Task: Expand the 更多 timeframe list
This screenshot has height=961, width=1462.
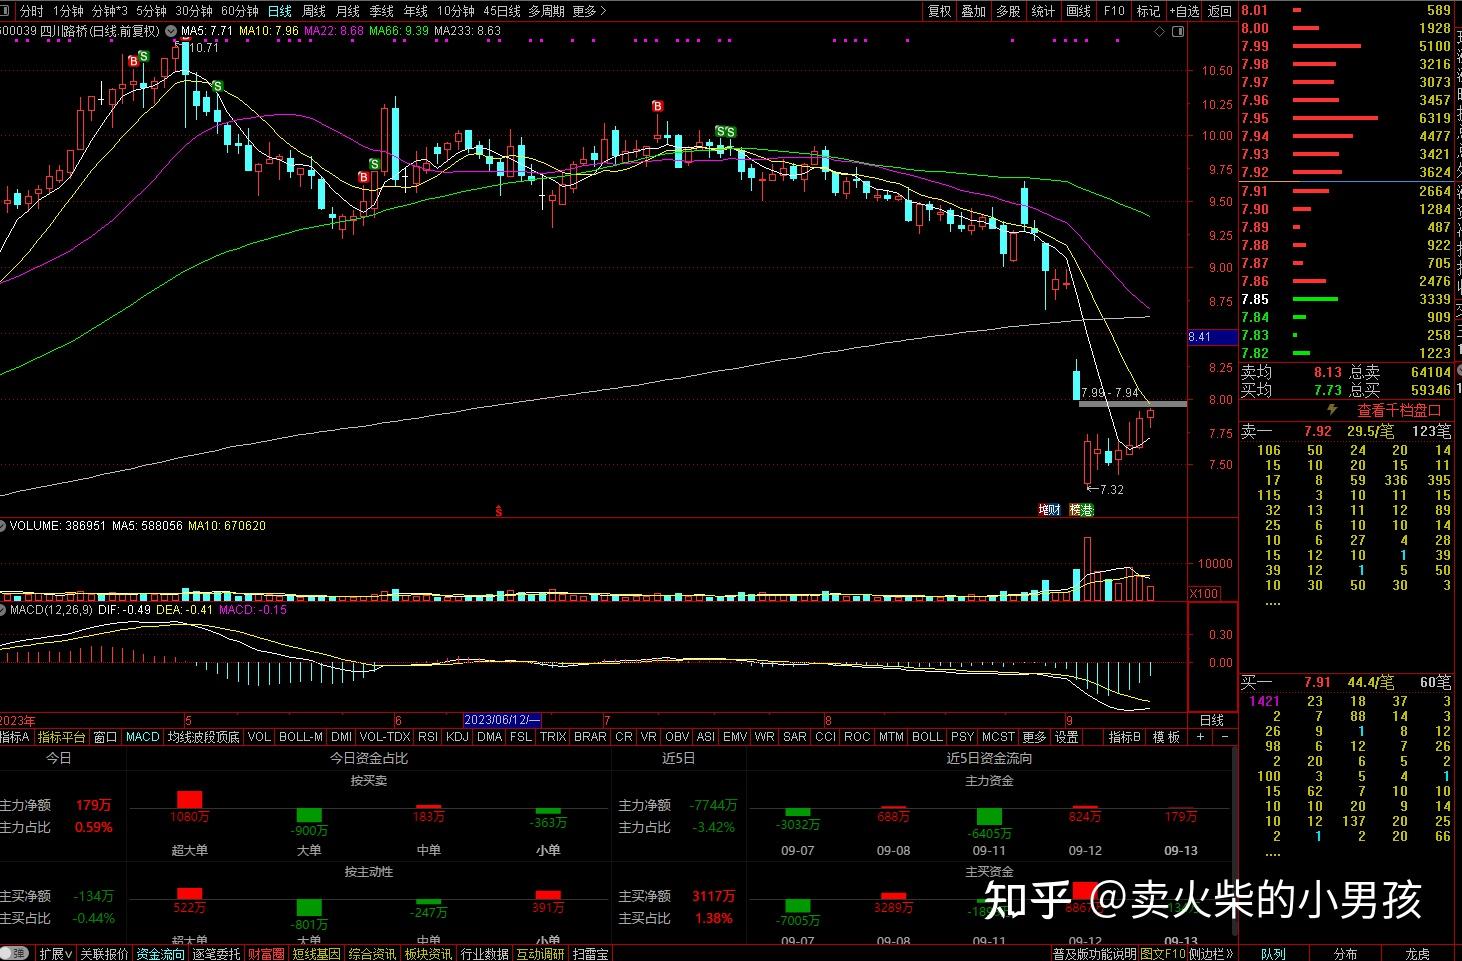Action: click(x=589, y=11)
